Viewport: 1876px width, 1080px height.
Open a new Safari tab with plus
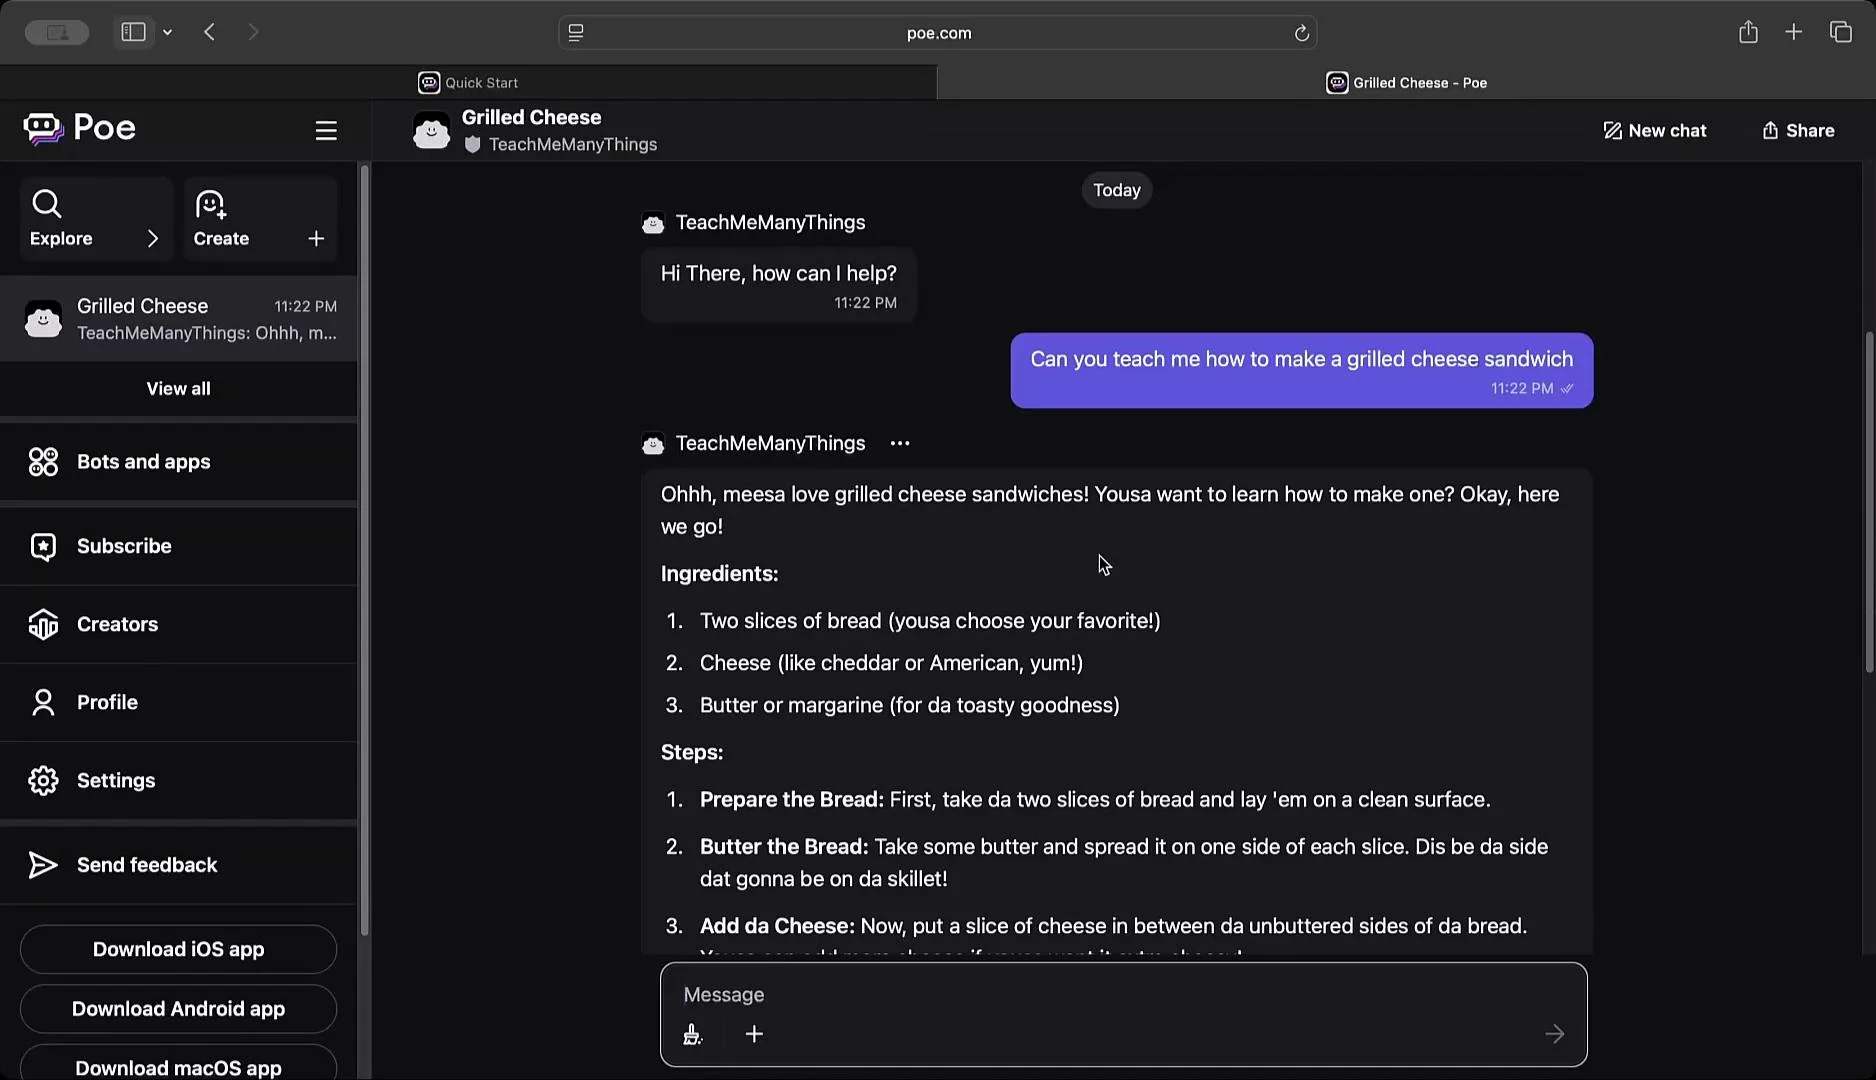[x=1794, y=32]
